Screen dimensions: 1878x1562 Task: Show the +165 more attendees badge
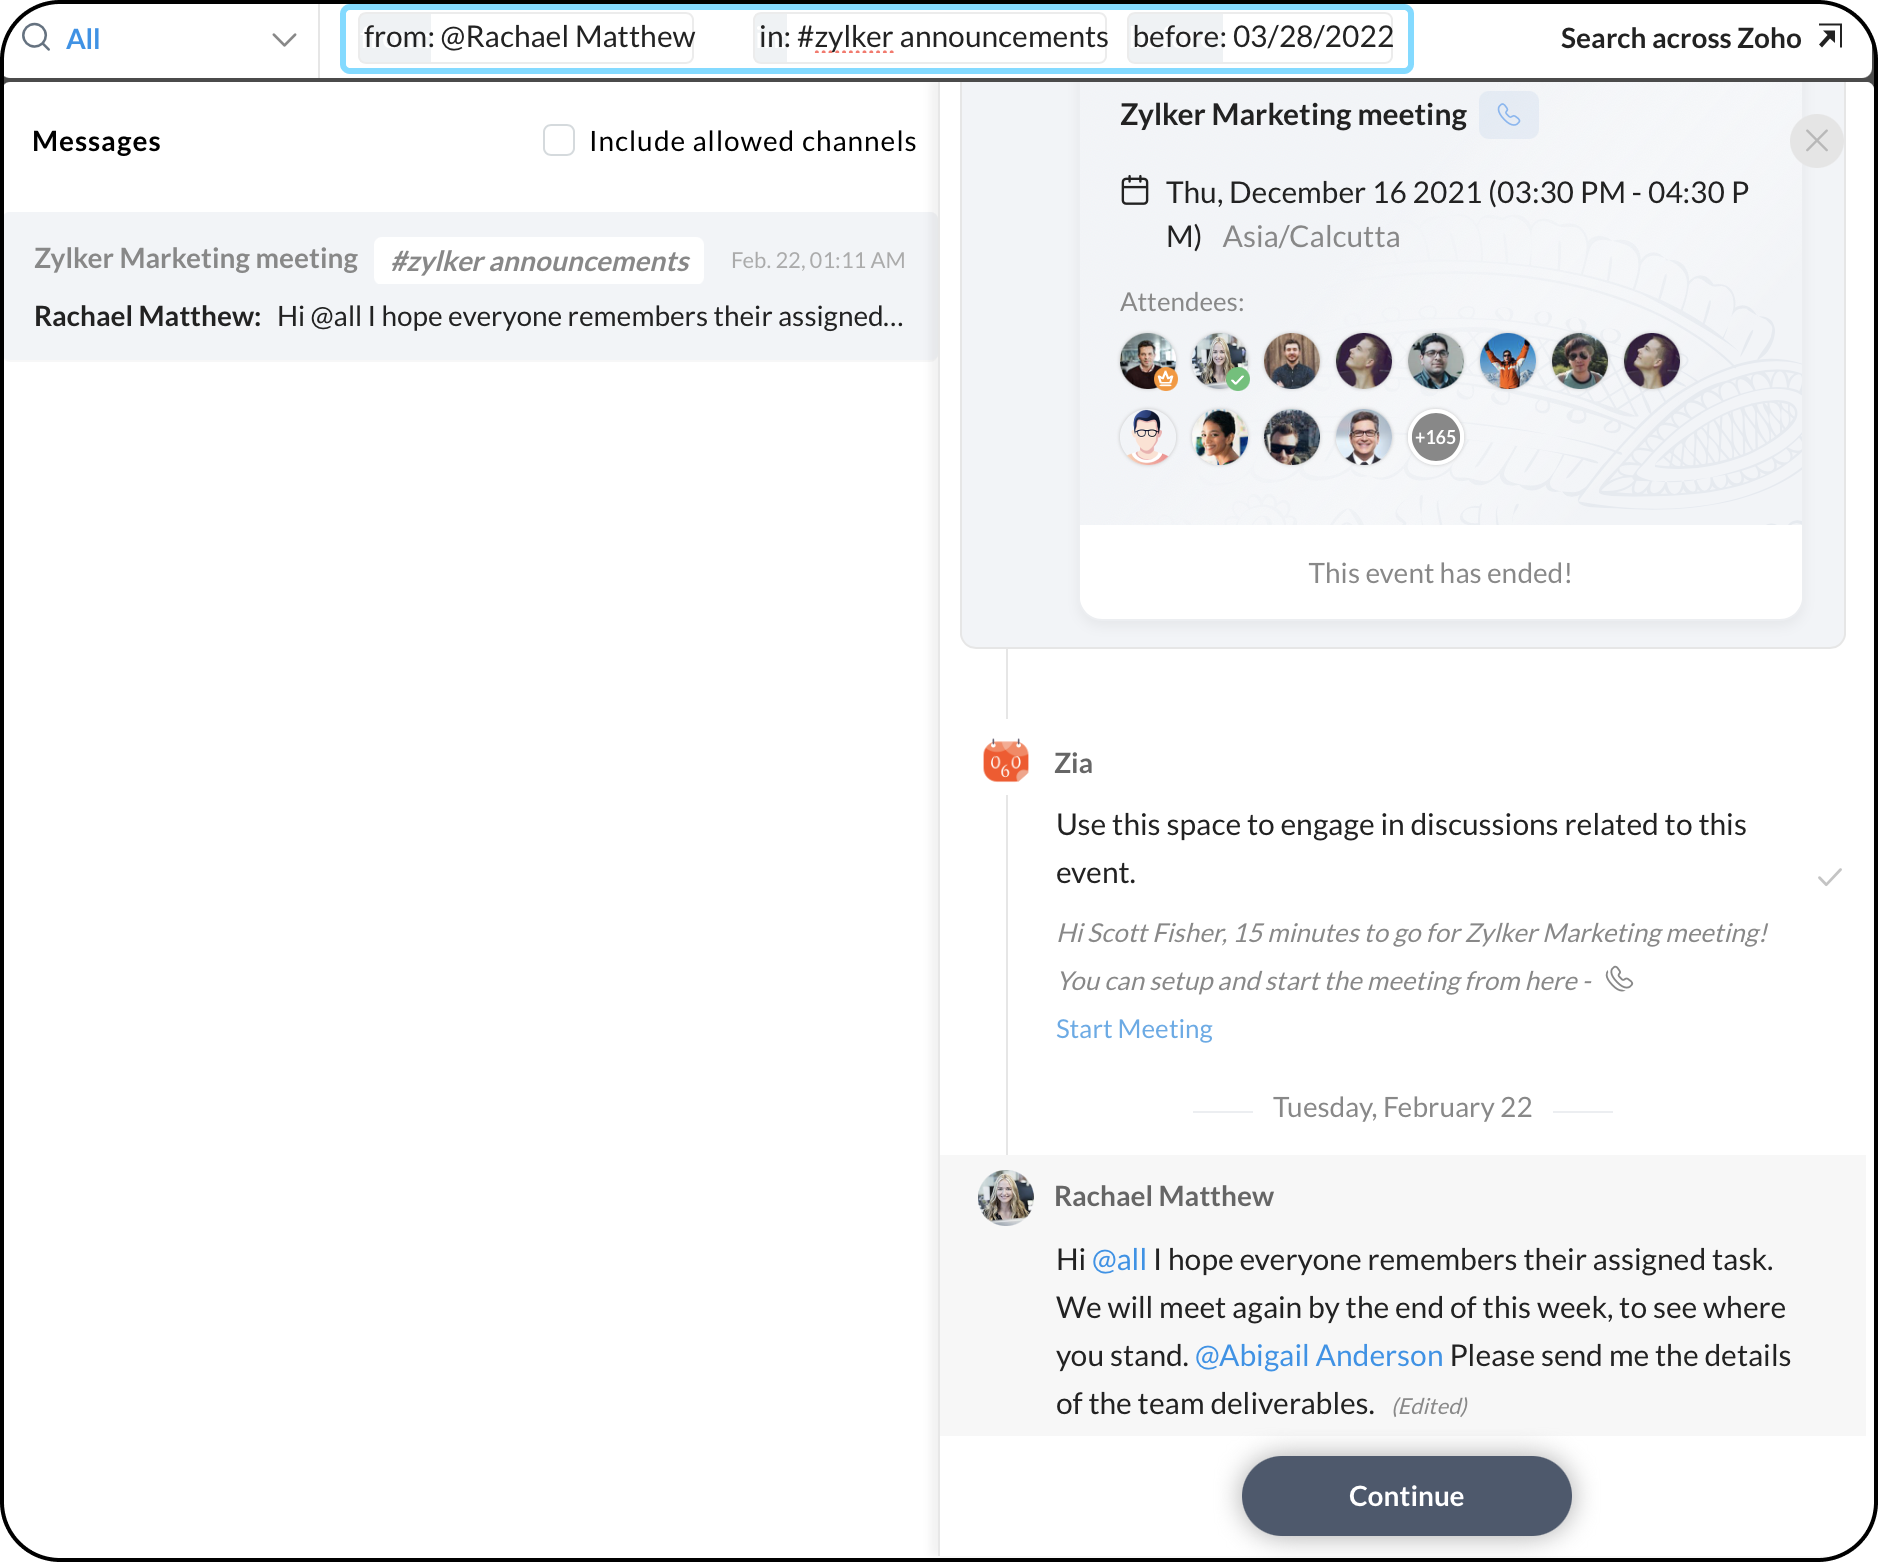[1436, 437]
